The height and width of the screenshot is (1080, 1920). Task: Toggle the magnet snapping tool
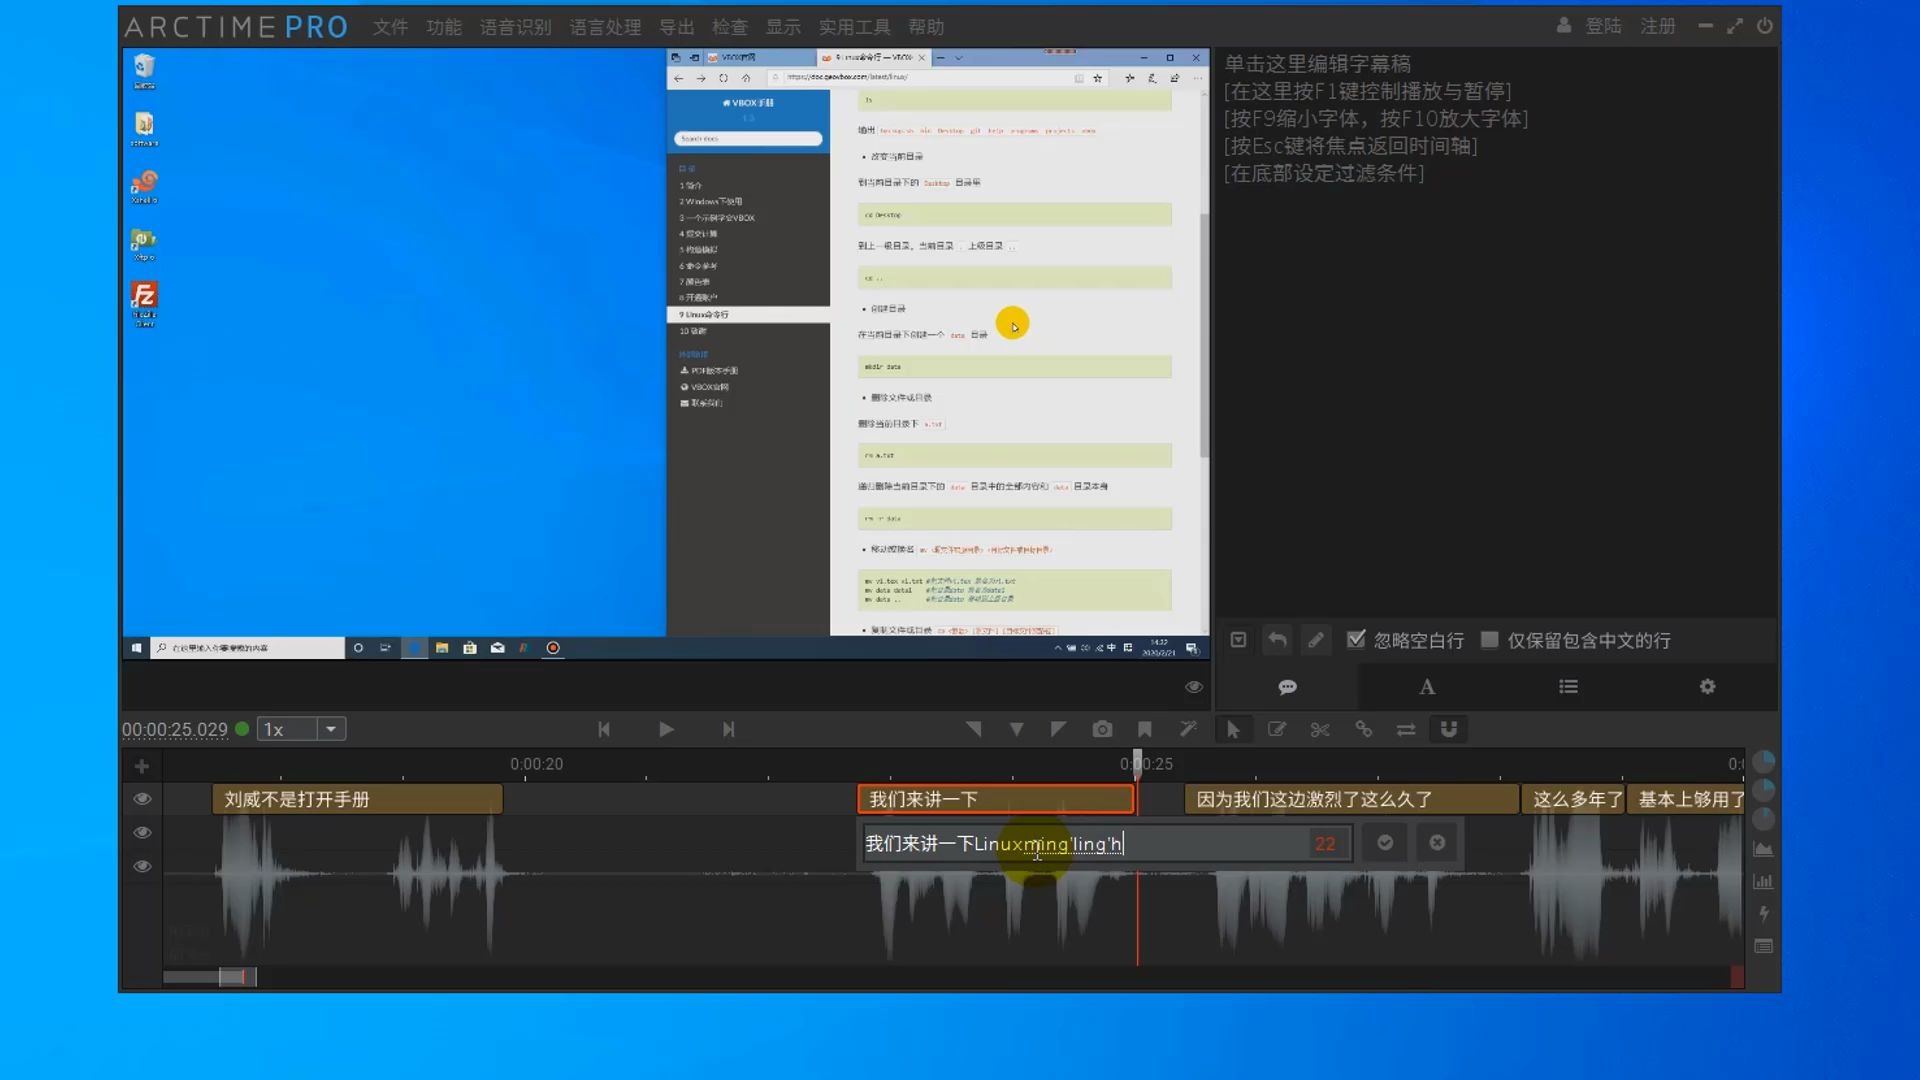(x=1448, y=729)
